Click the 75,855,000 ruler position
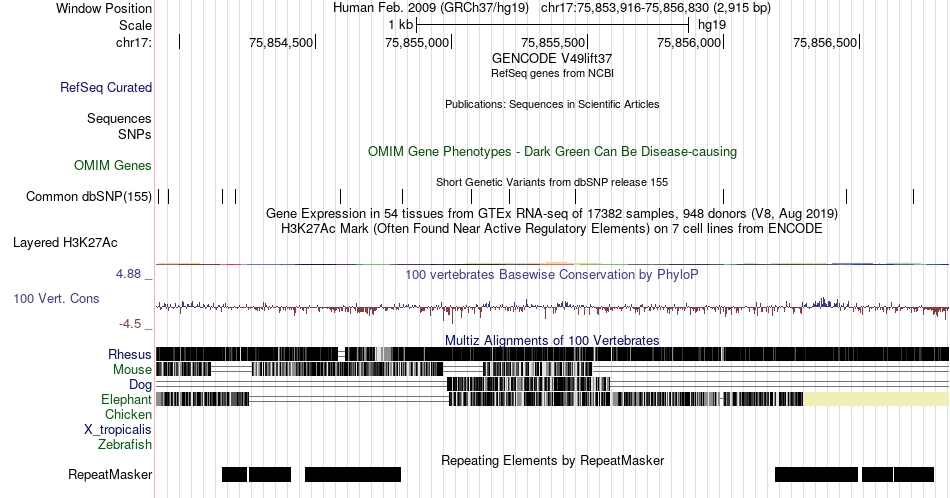Image resolution: width=950 pixels, height=498 pixels. click(417, 42)
